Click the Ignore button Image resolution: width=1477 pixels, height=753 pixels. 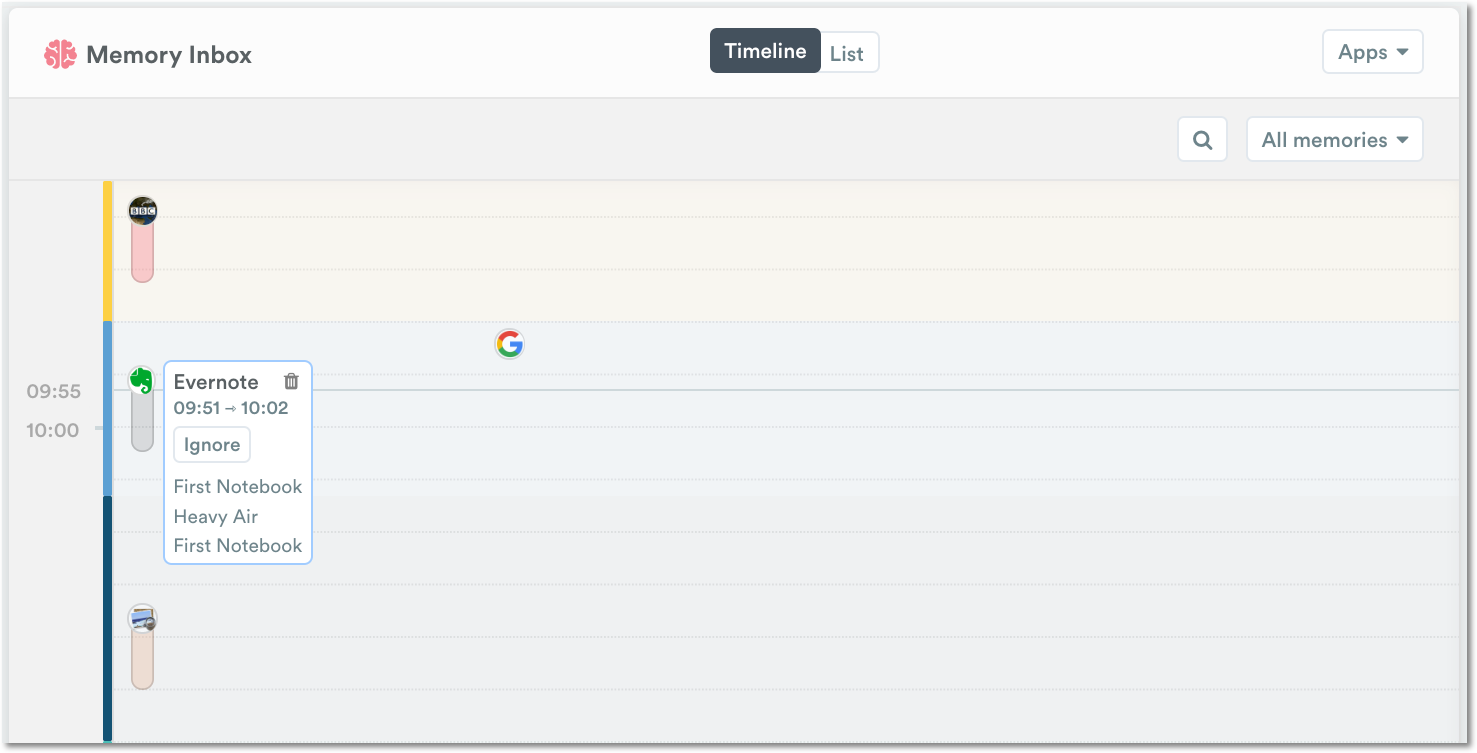pyautogui.click(x=212, y=445)
